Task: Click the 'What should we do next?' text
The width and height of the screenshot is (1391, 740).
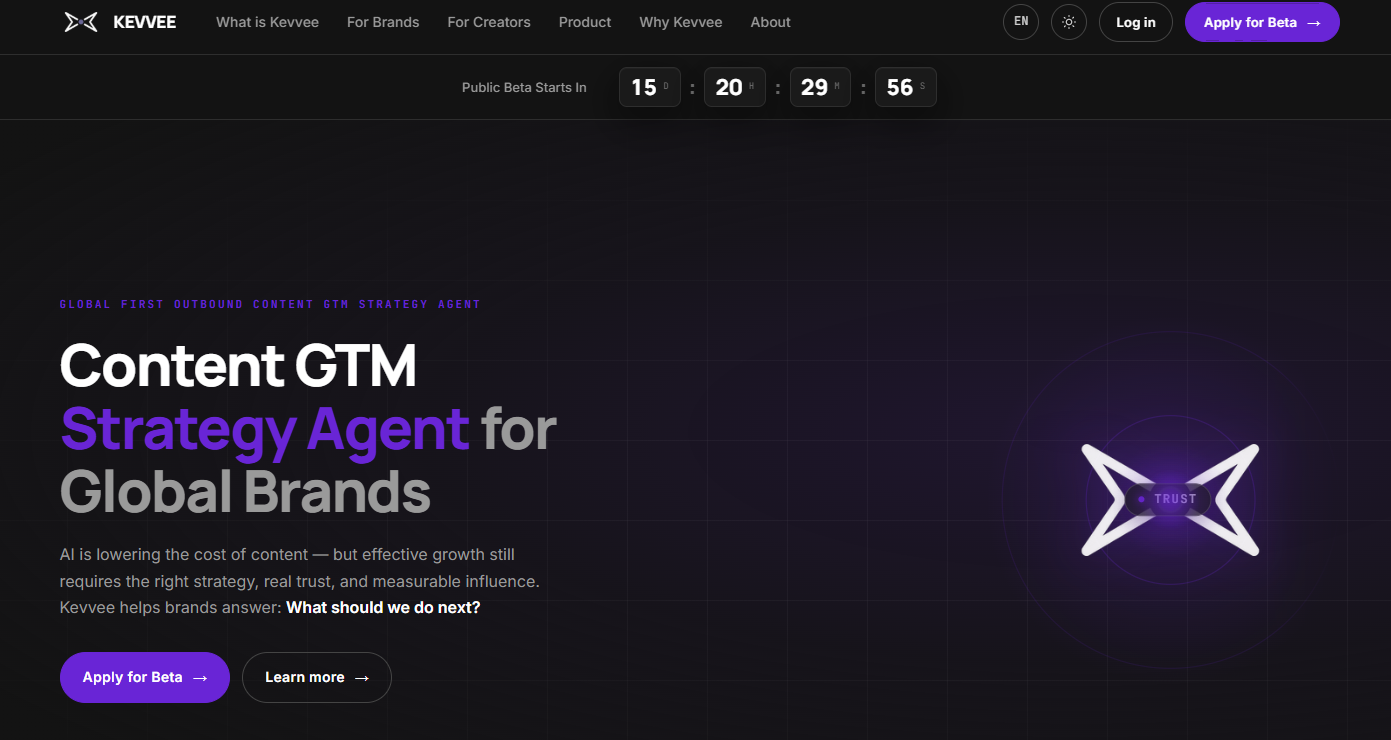Action: (x=383, y=607)
